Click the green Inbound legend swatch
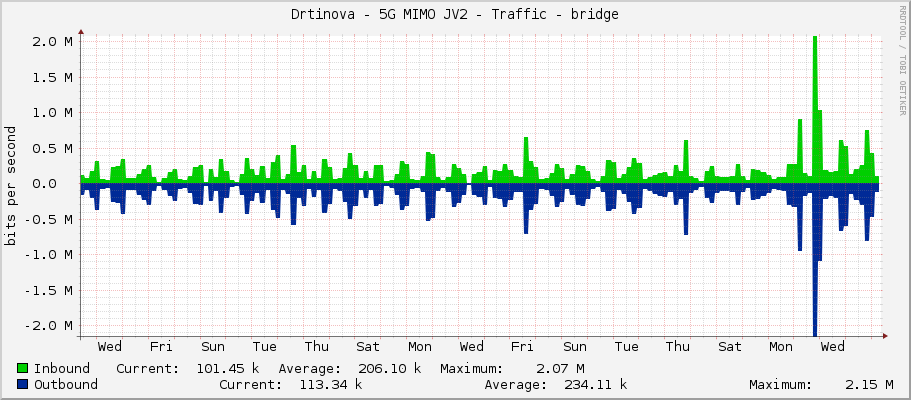Viewport: 911px width, 400px height. (x=23, y=369)
